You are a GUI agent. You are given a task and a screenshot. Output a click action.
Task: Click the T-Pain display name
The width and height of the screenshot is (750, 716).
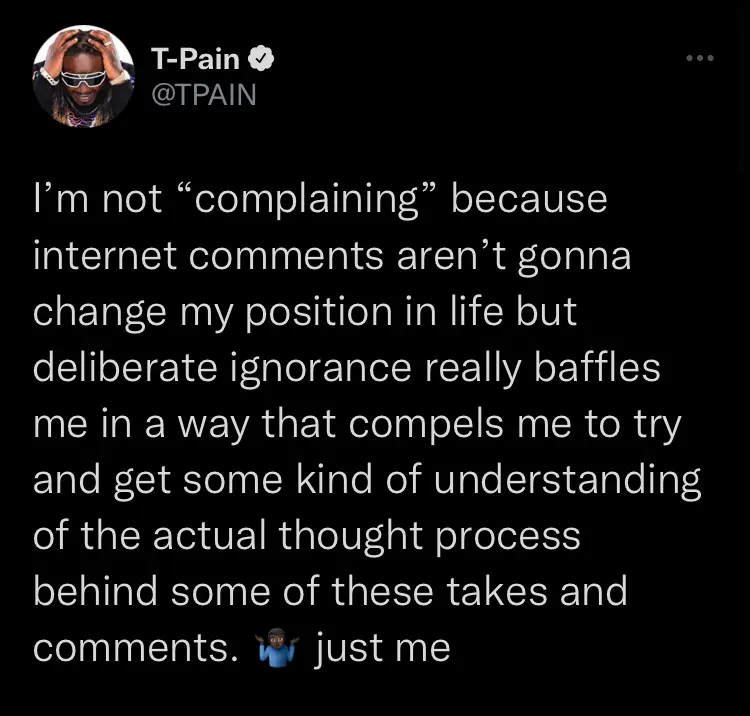pyautogui.click(x=195, y=59)
